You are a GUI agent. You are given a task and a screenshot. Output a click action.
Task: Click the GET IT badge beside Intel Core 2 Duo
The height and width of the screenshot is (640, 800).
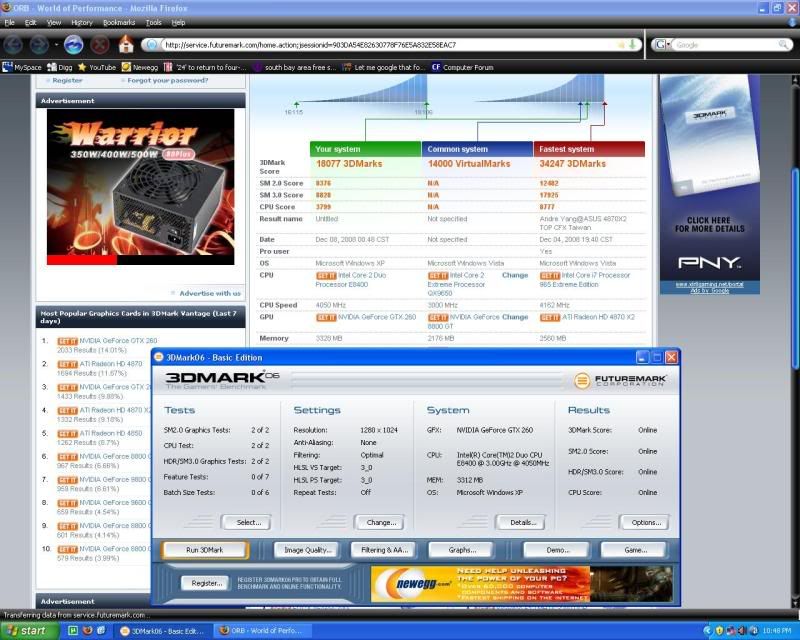[326, 276]
